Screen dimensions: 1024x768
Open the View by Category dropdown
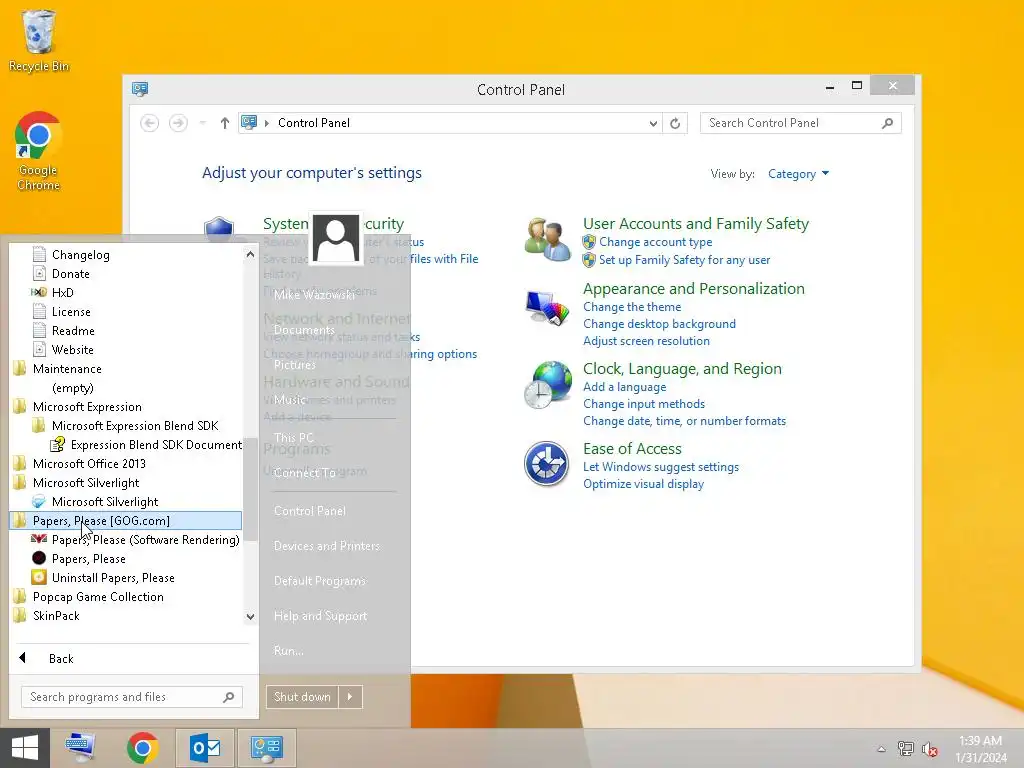tap(798, 174)
